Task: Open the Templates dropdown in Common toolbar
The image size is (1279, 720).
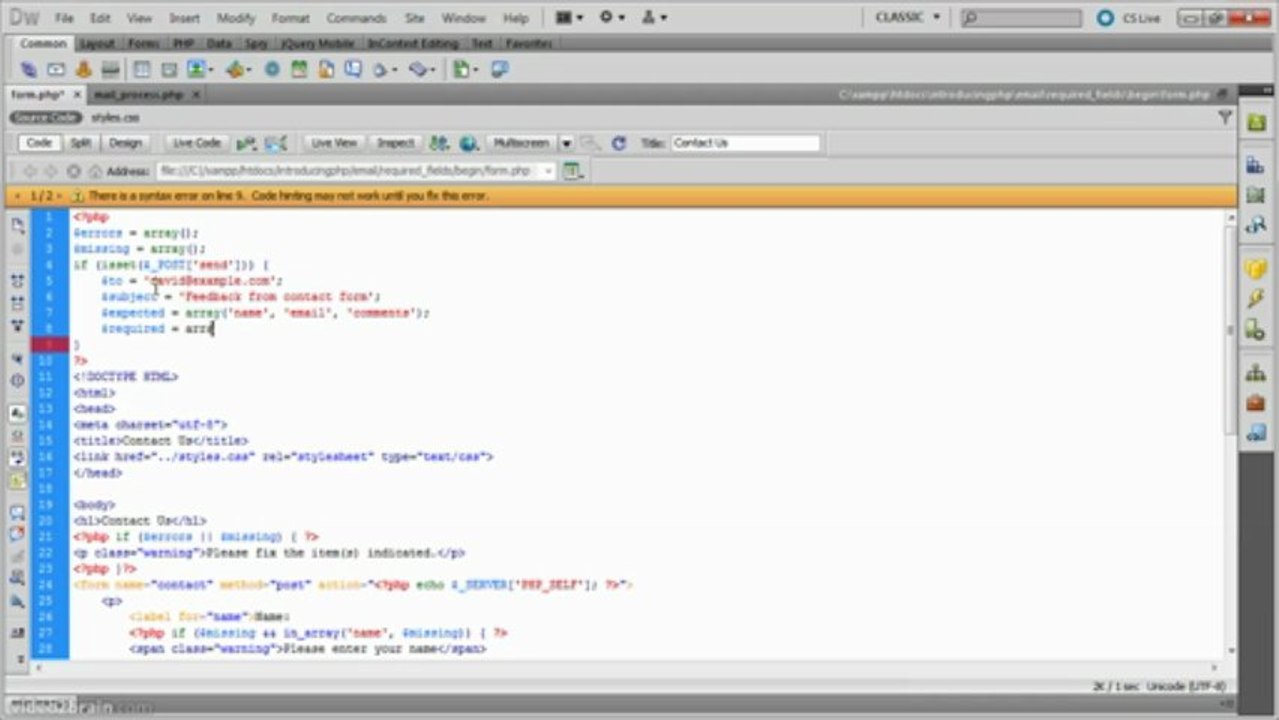Action: click(x=466, y=70)
